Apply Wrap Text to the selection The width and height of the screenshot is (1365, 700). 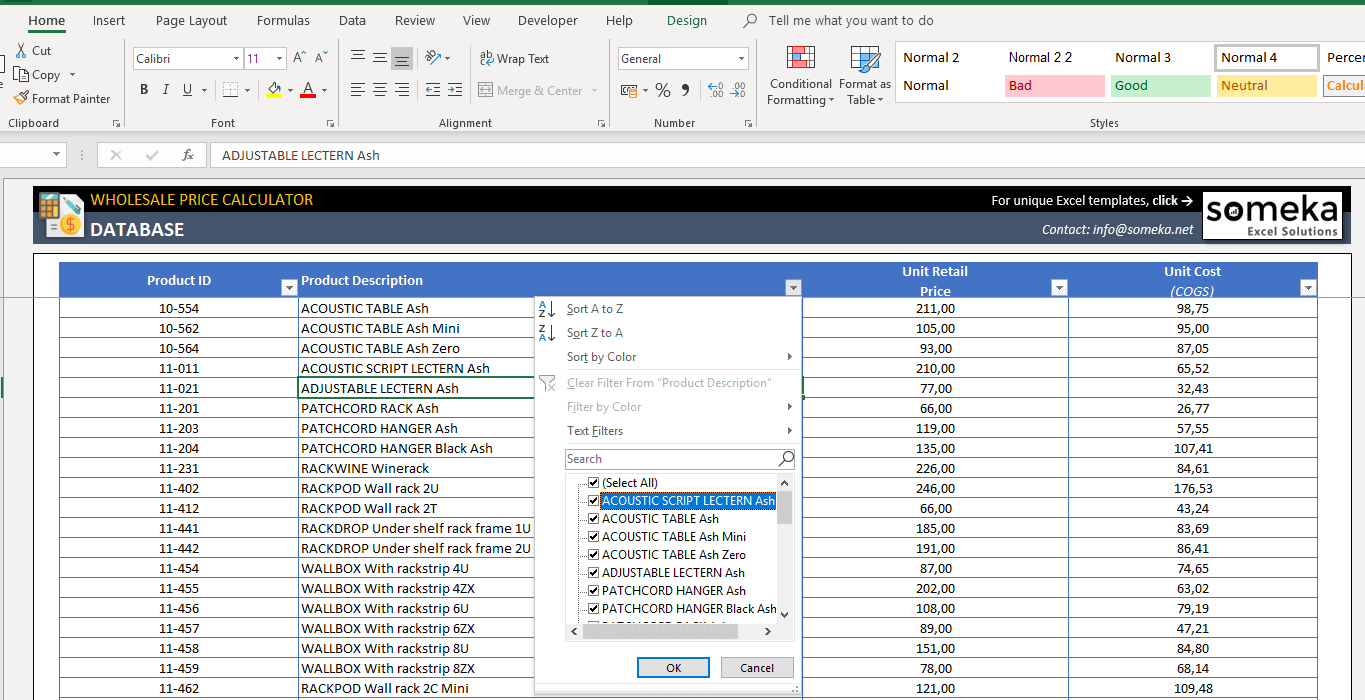514,58
